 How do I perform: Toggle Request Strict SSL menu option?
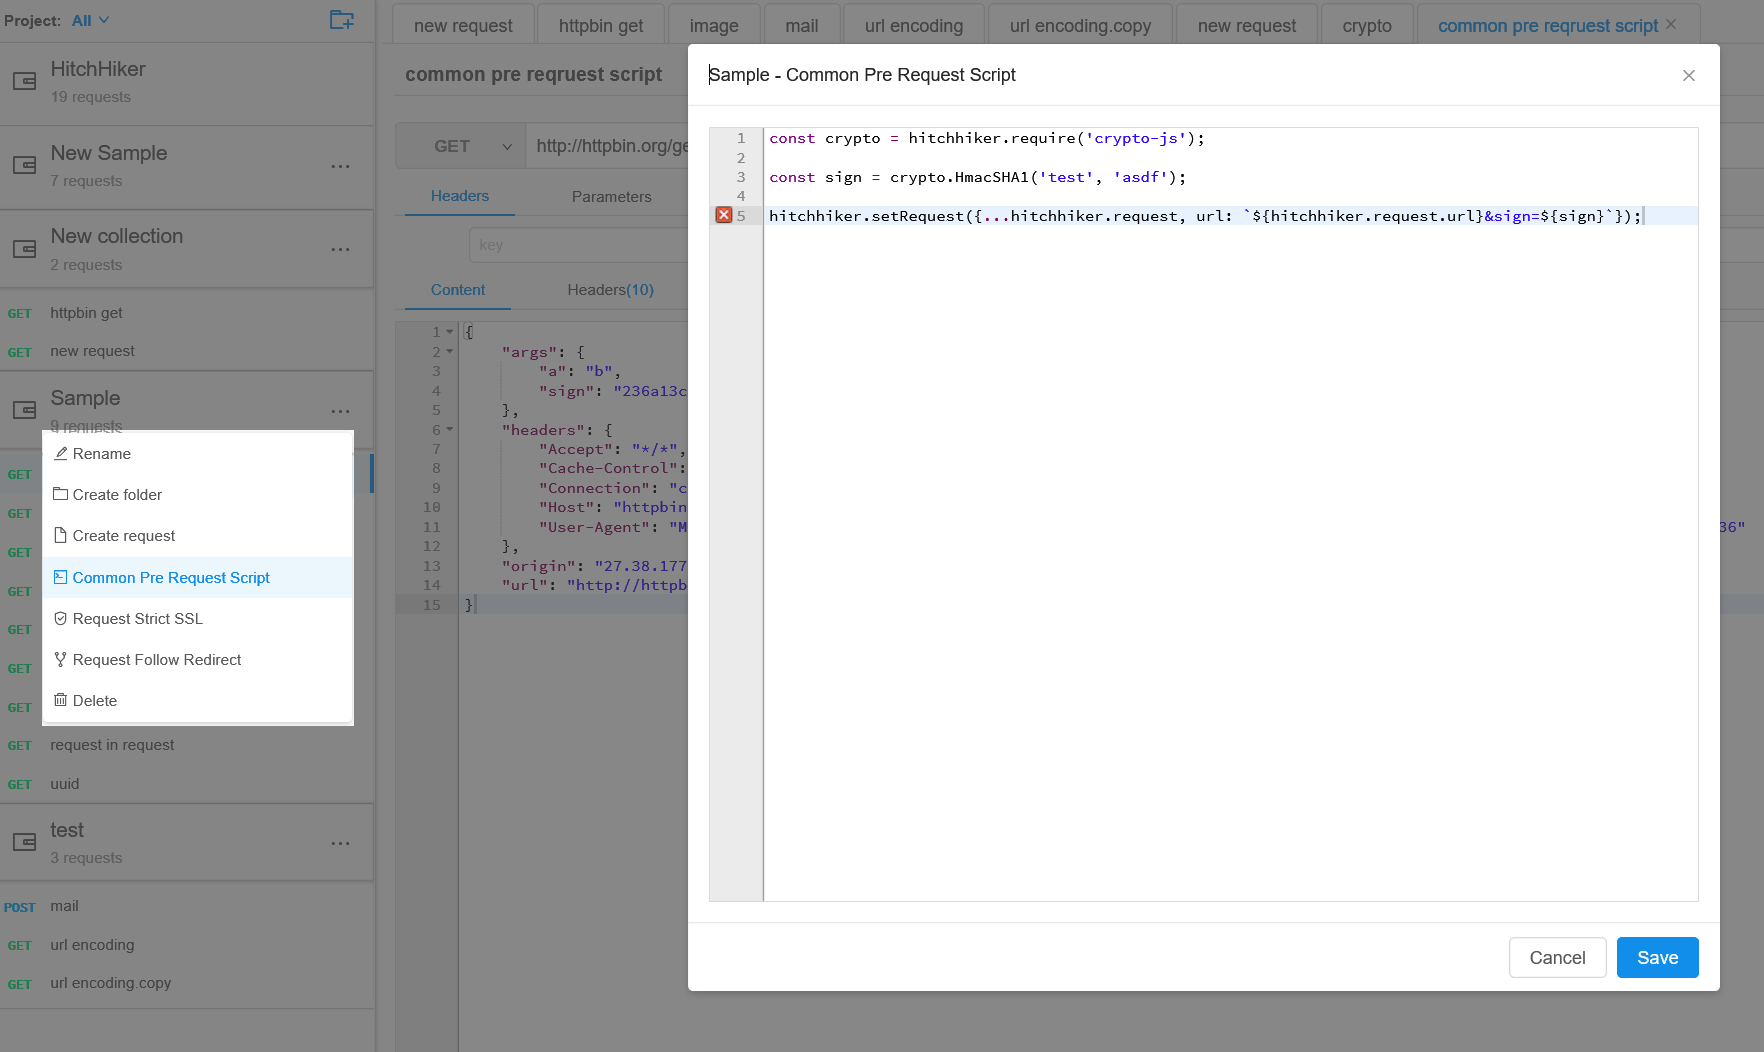[x=197, y=619]
